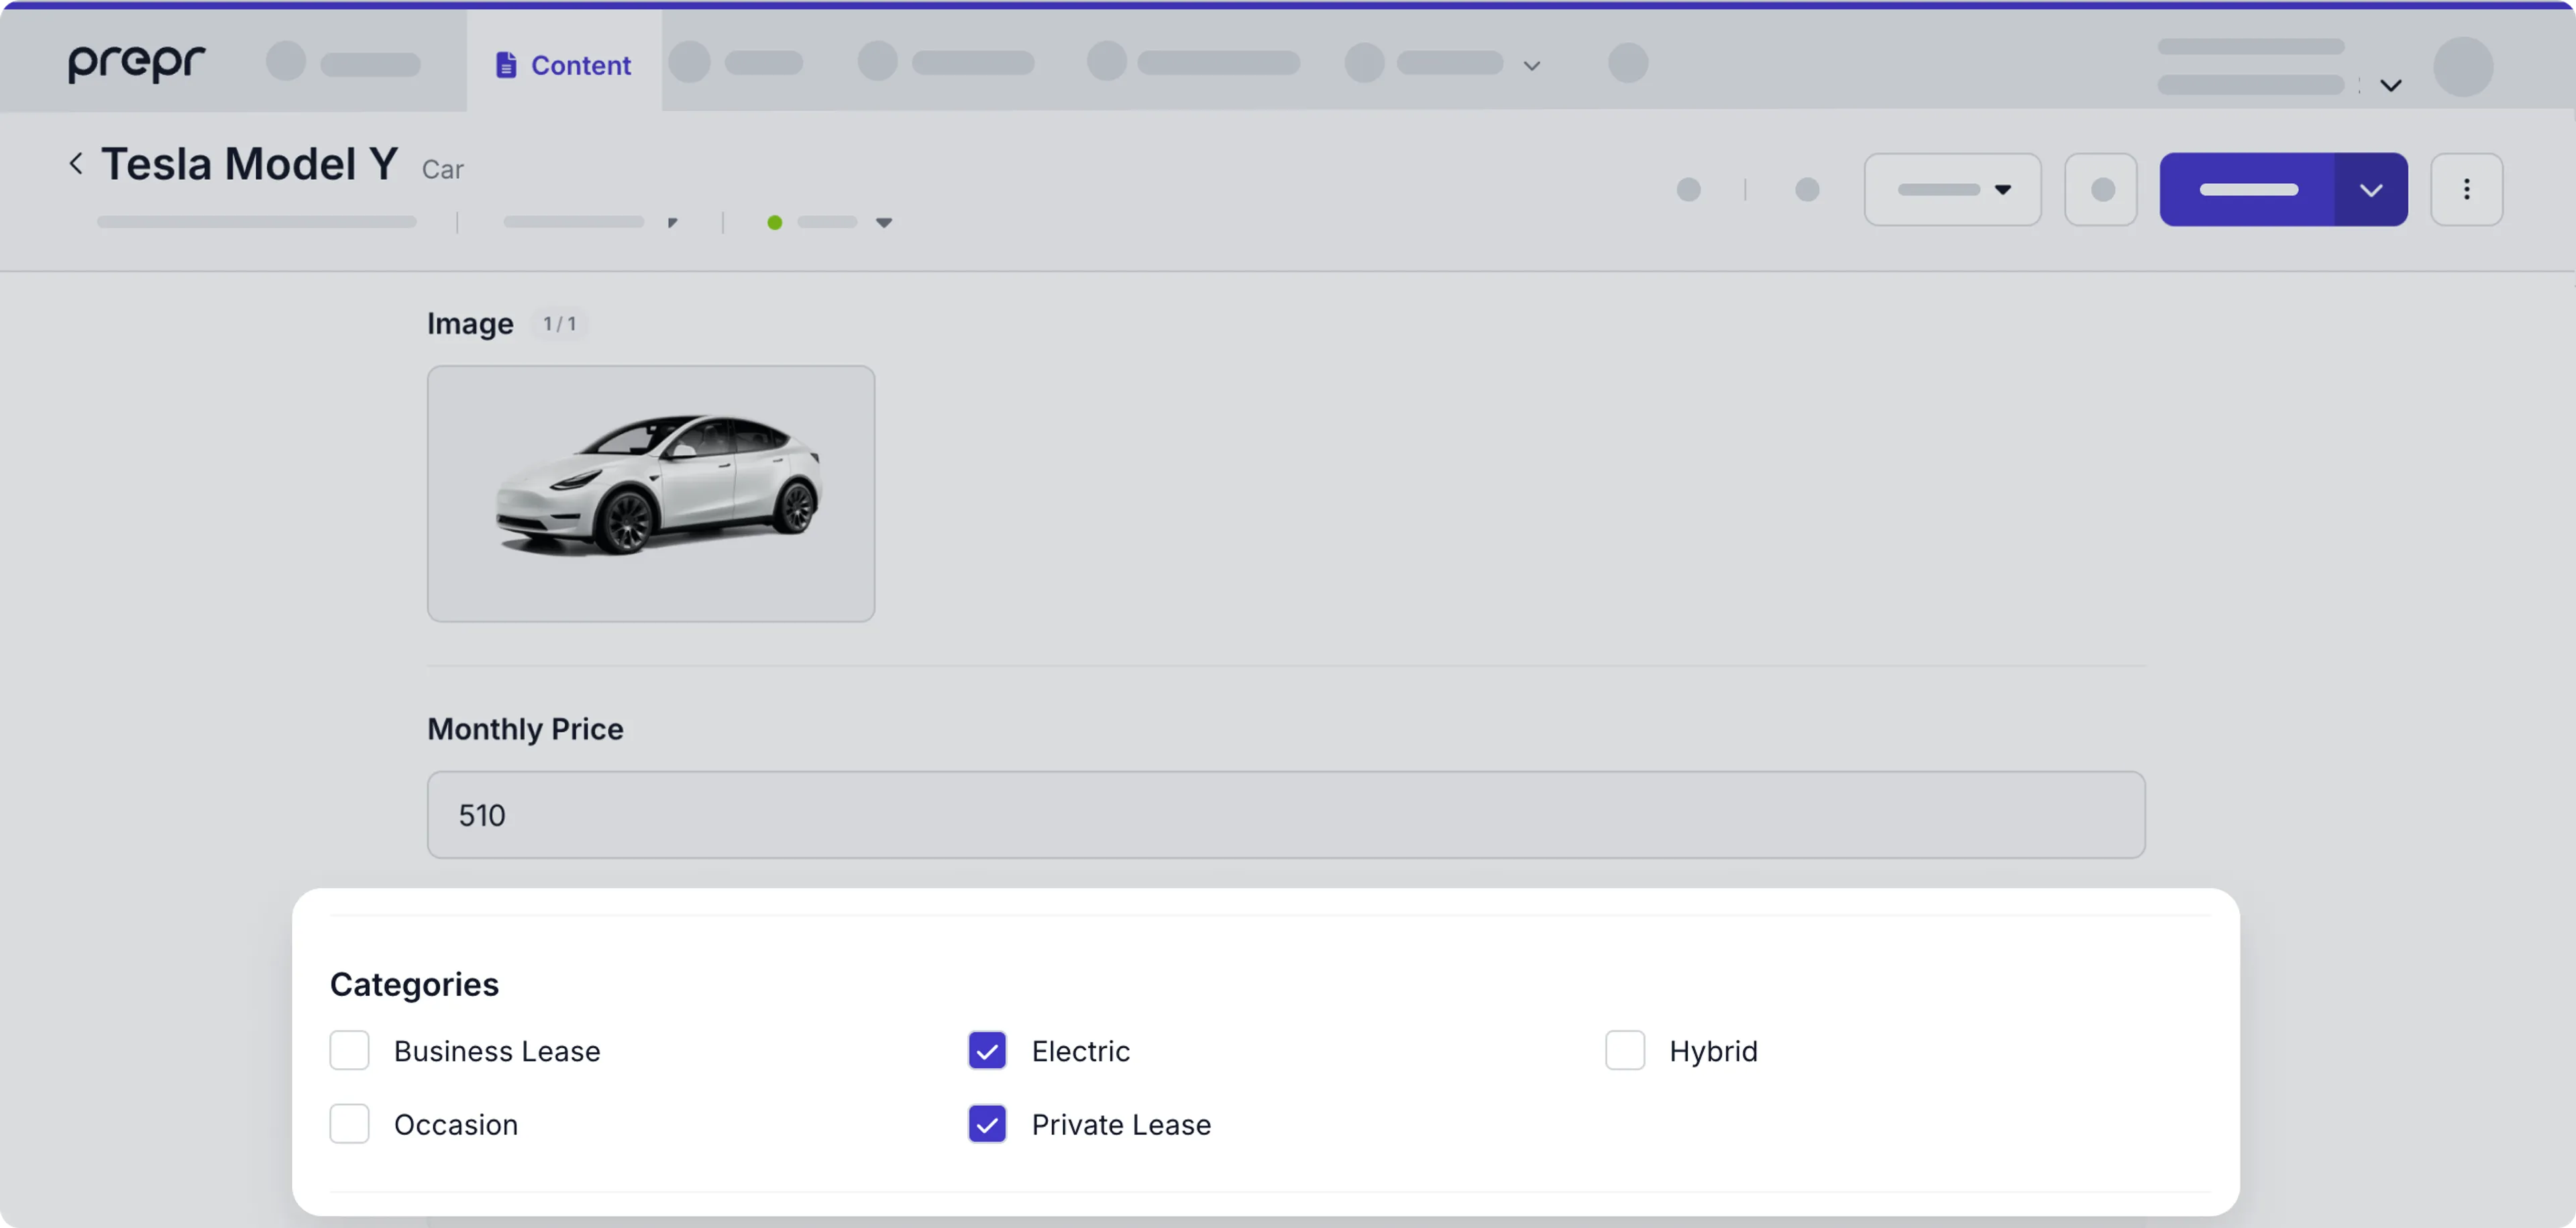The height and width of the screenshot is (1228, 2576).
Task: Tick the Occasion category checkbox
Action: pyautogui.click(x=350, y=1124)
